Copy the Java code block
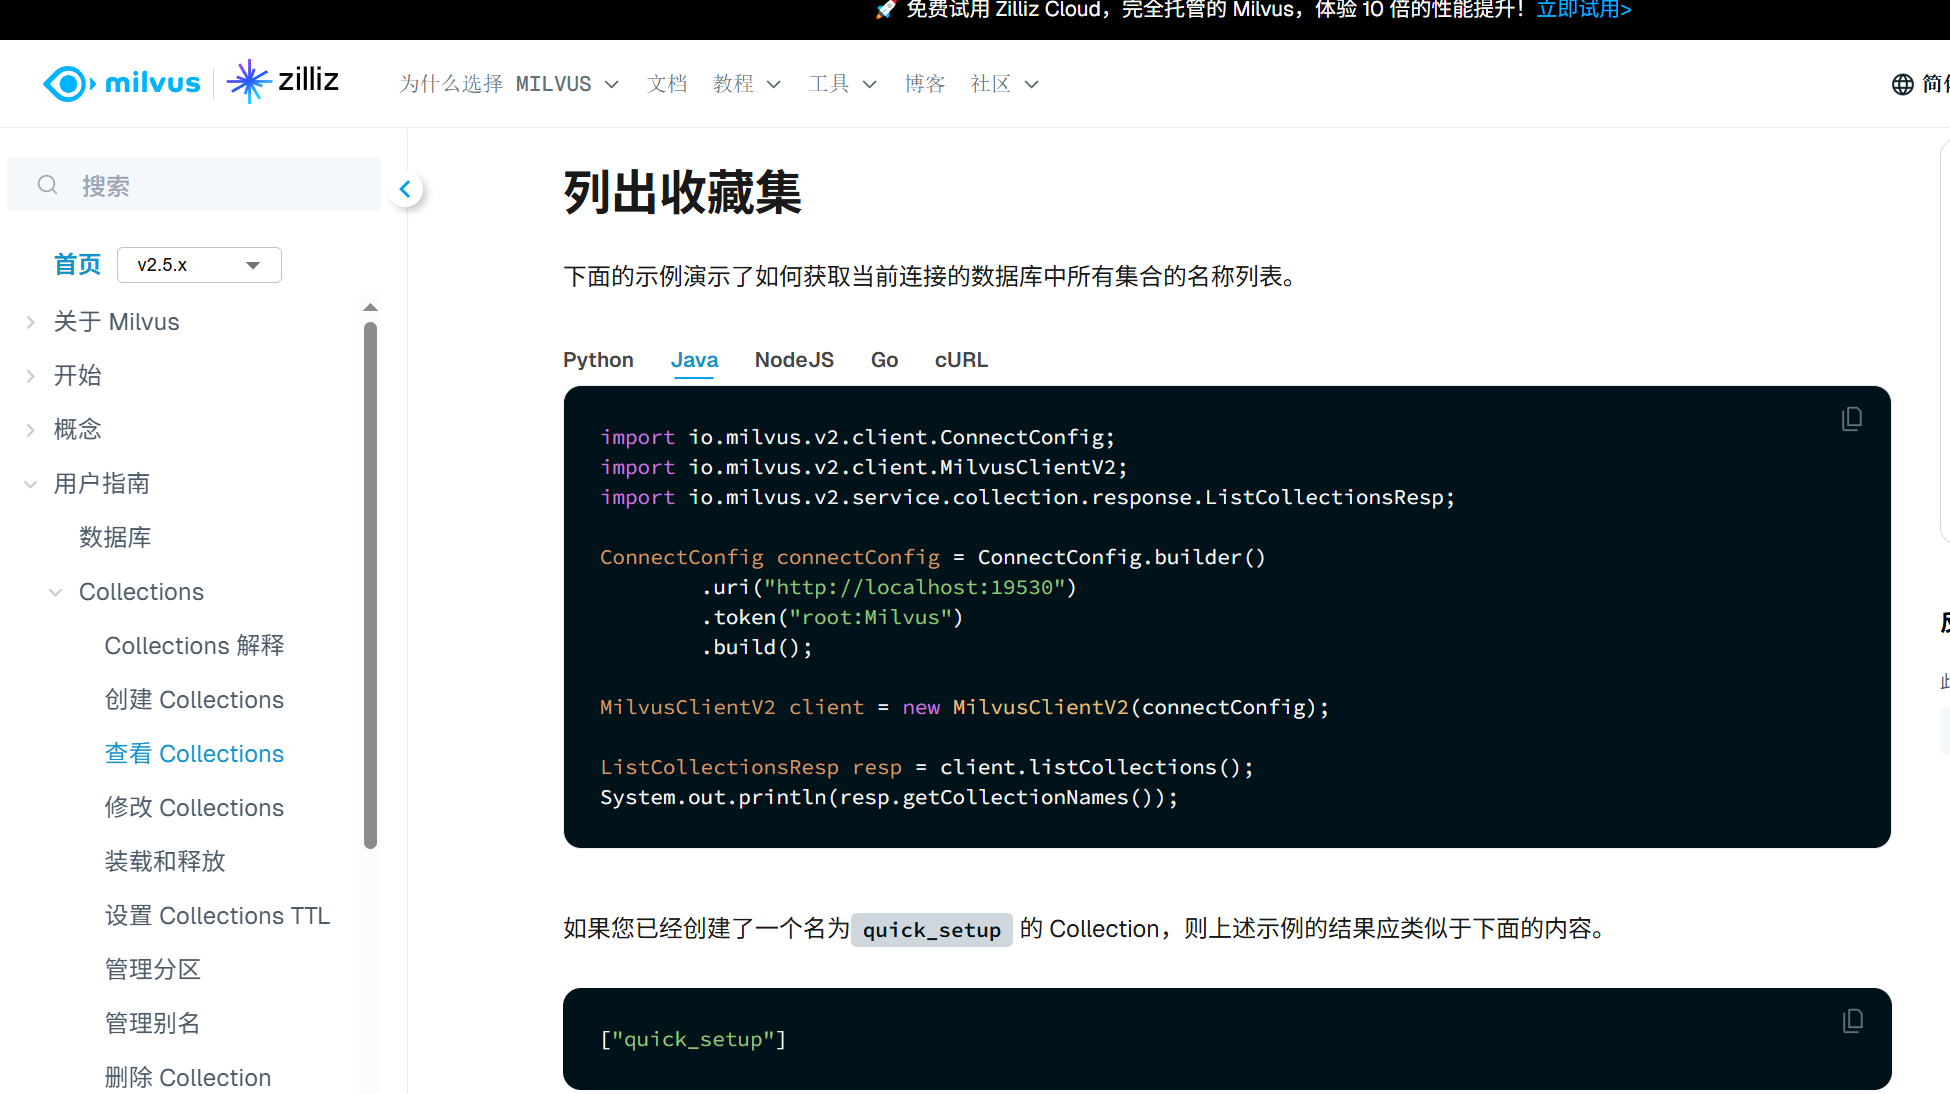Viewport: 1950px width, 1094px height. (1851, 419)
